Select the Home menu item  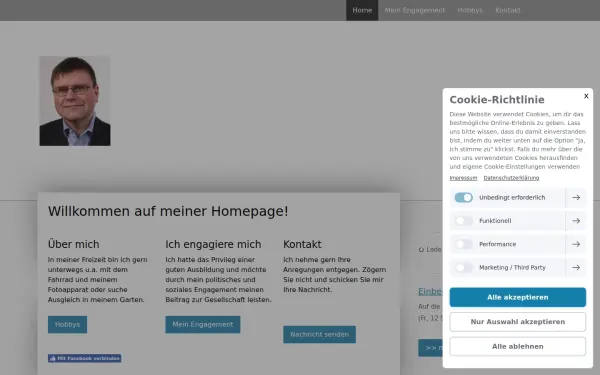pyautogui.click(x=362, y=10)
